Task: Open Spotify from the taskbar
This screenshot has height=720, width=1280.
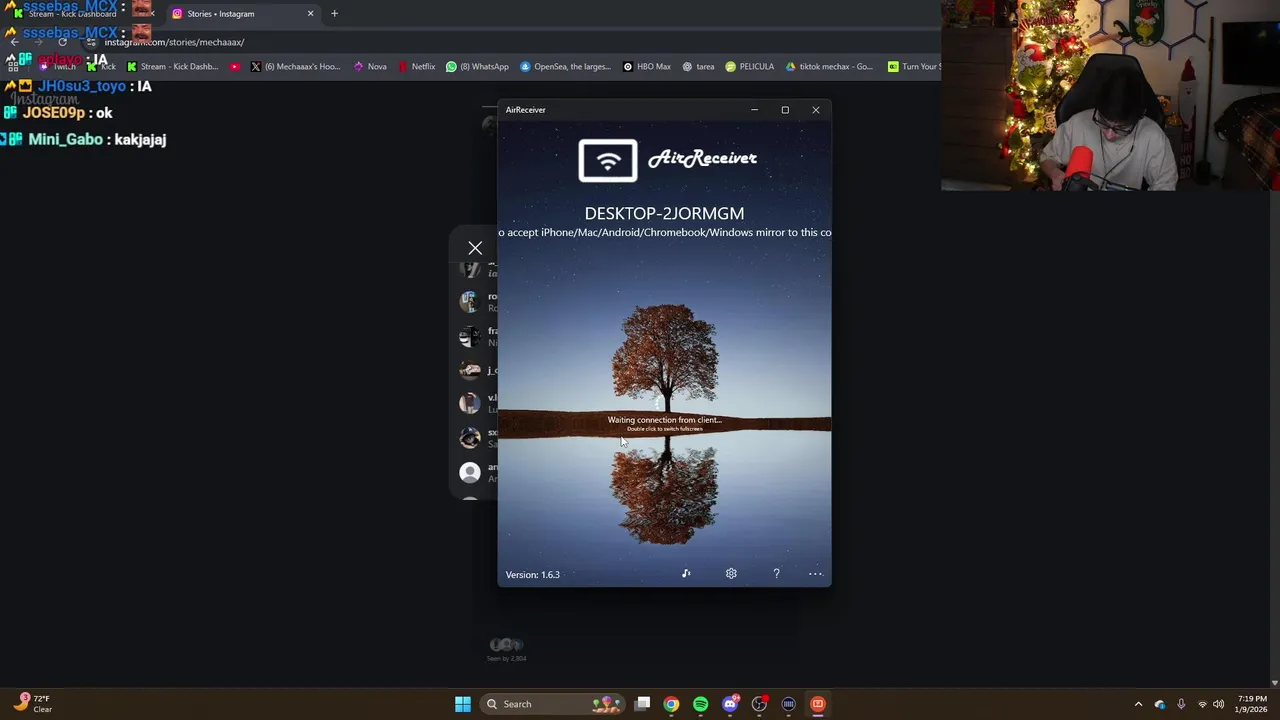Action: [x=700, y=704]
